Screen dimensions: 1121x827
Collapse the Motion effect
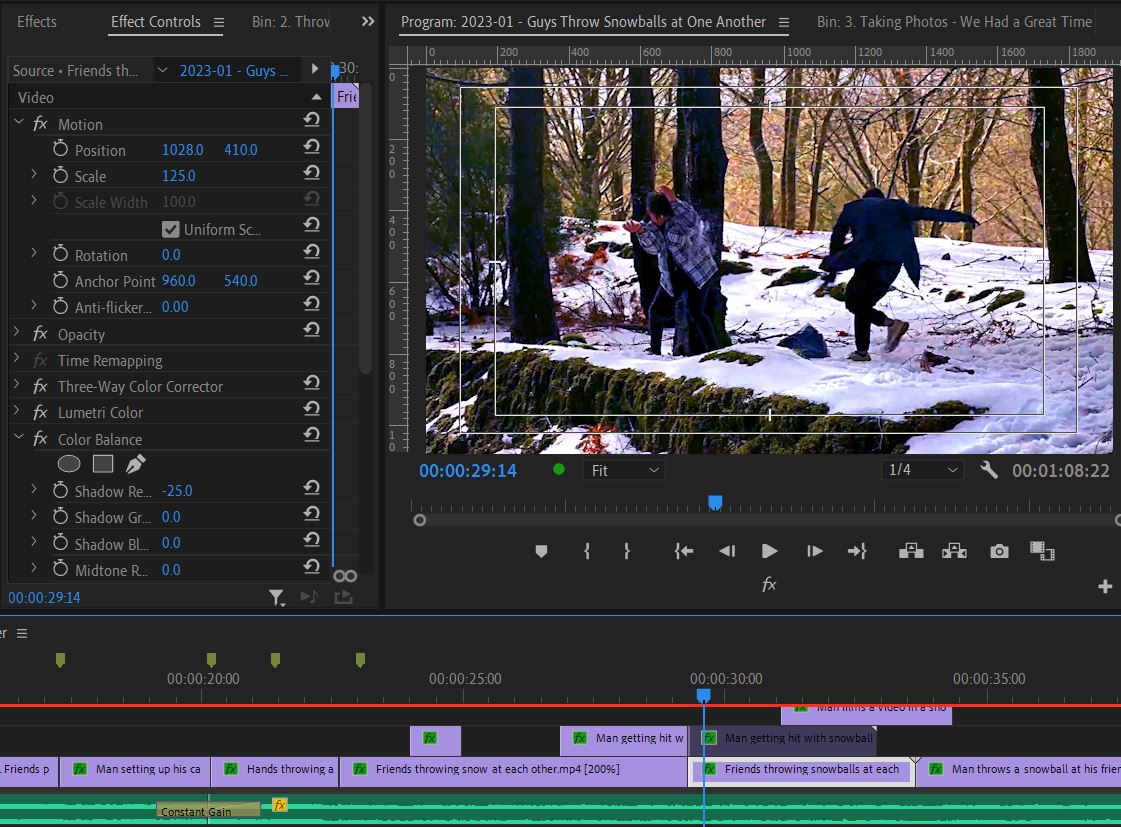[19, 122]
